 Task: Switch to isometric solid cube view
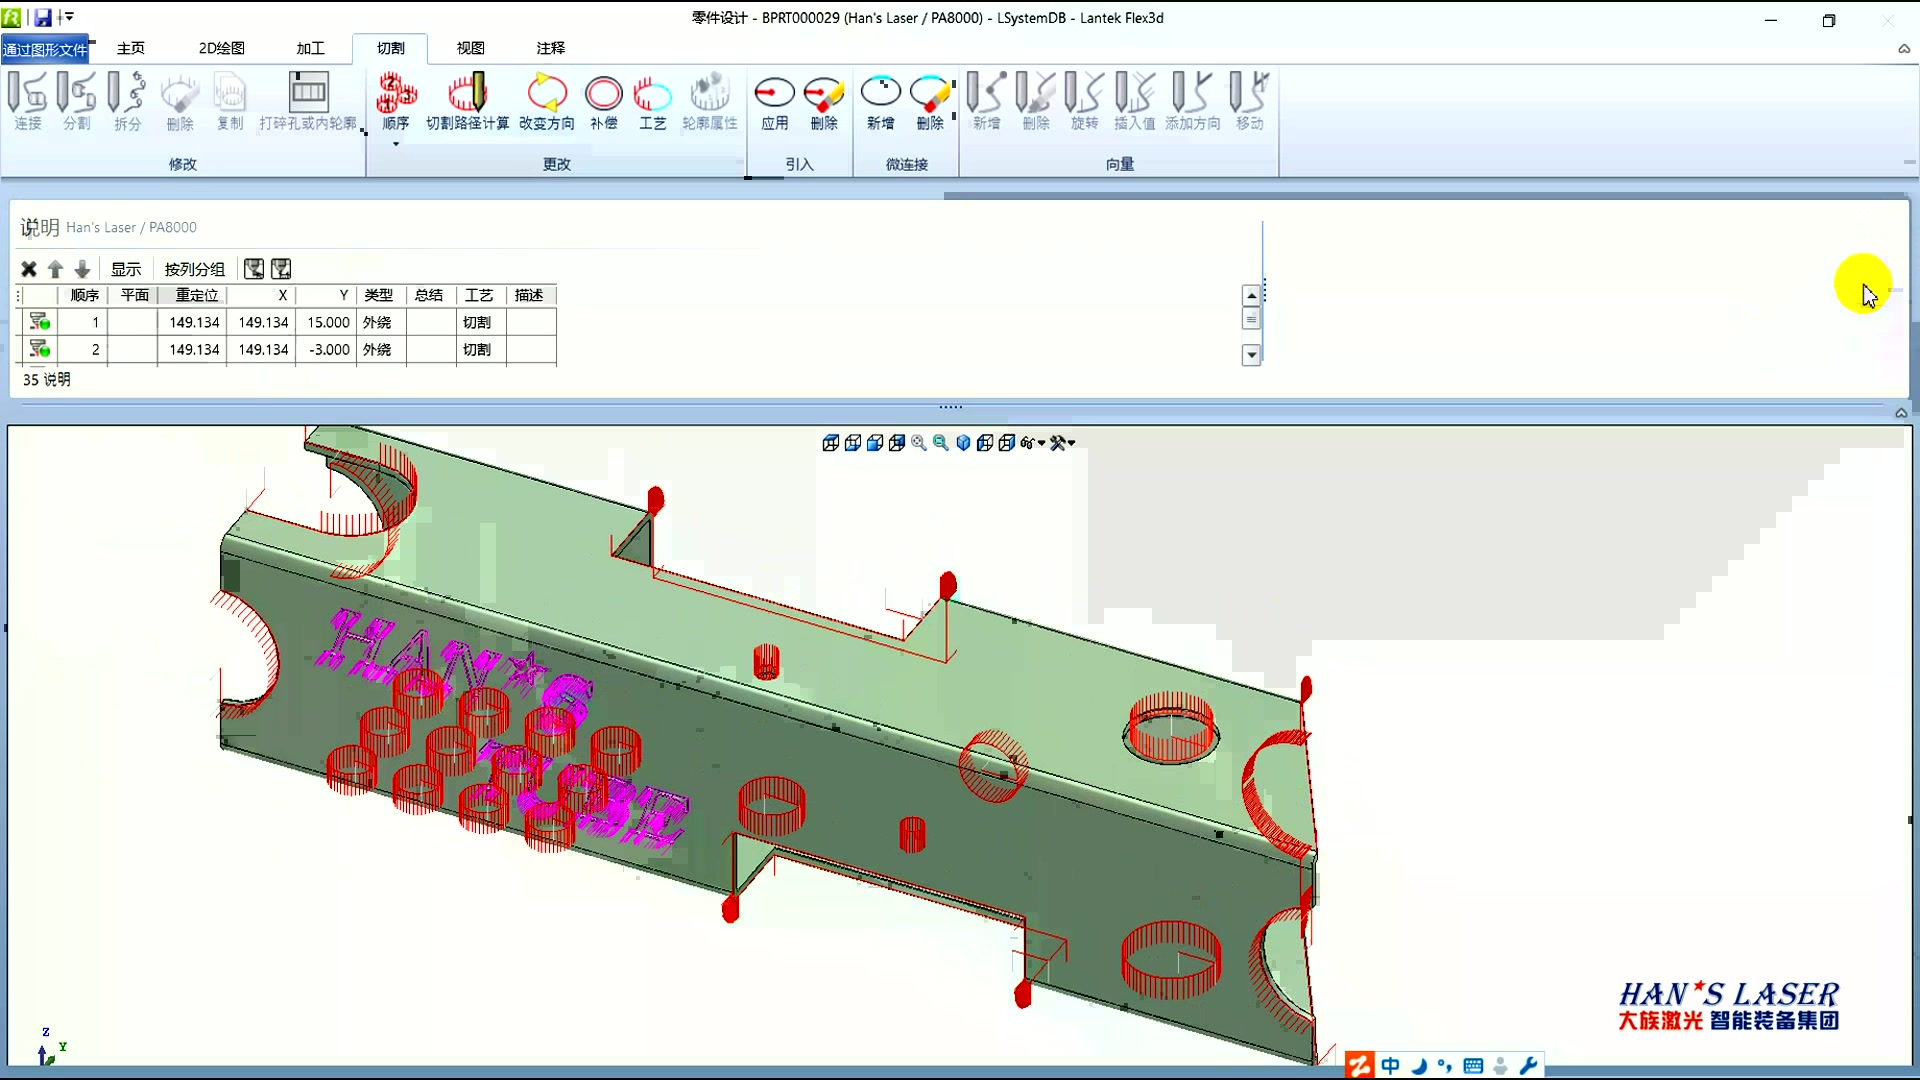click(x=963, y=443)
